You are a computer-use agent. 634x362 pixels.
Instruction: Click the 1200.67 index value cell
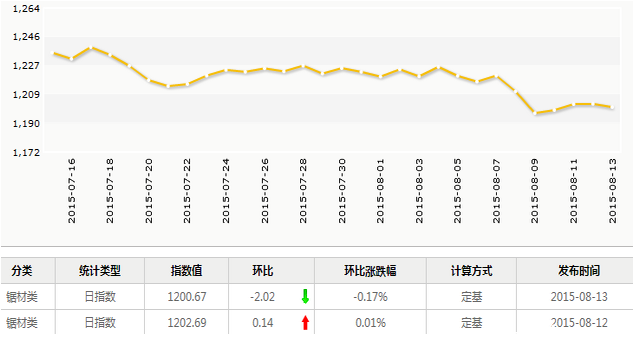click(x=187, y=297)
